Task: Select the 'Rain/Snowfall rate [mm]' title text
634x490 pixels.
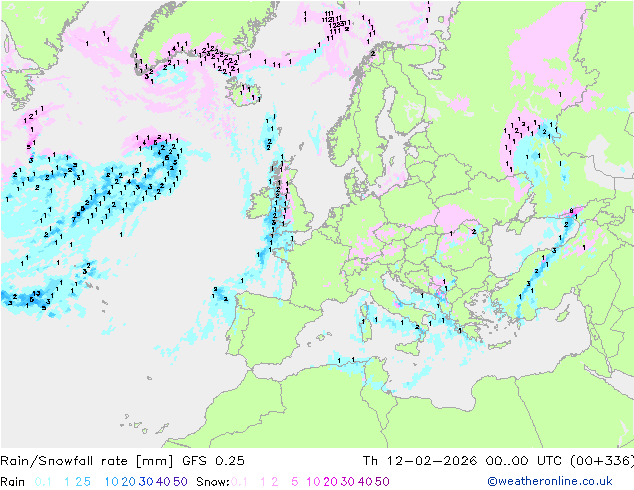Action: [87, 461]
